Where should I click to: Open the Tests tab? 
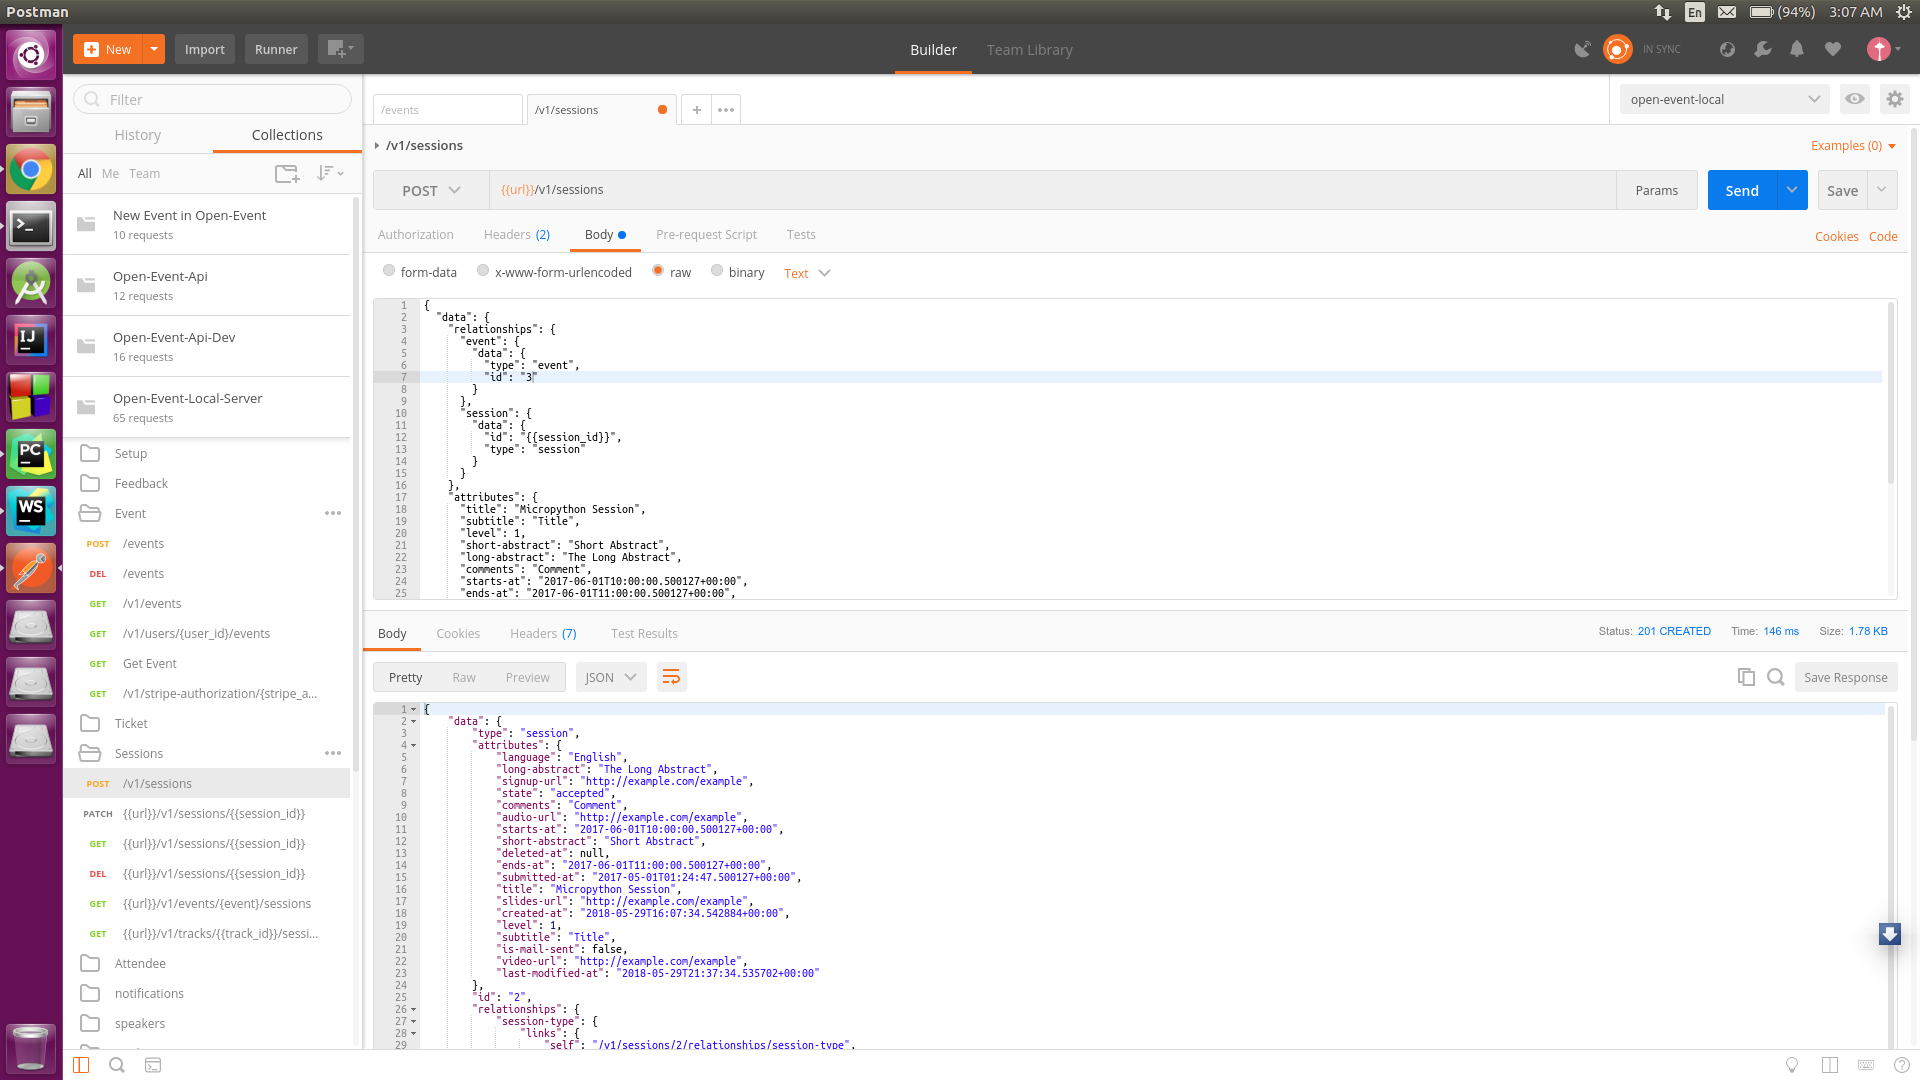click(801, 235)
